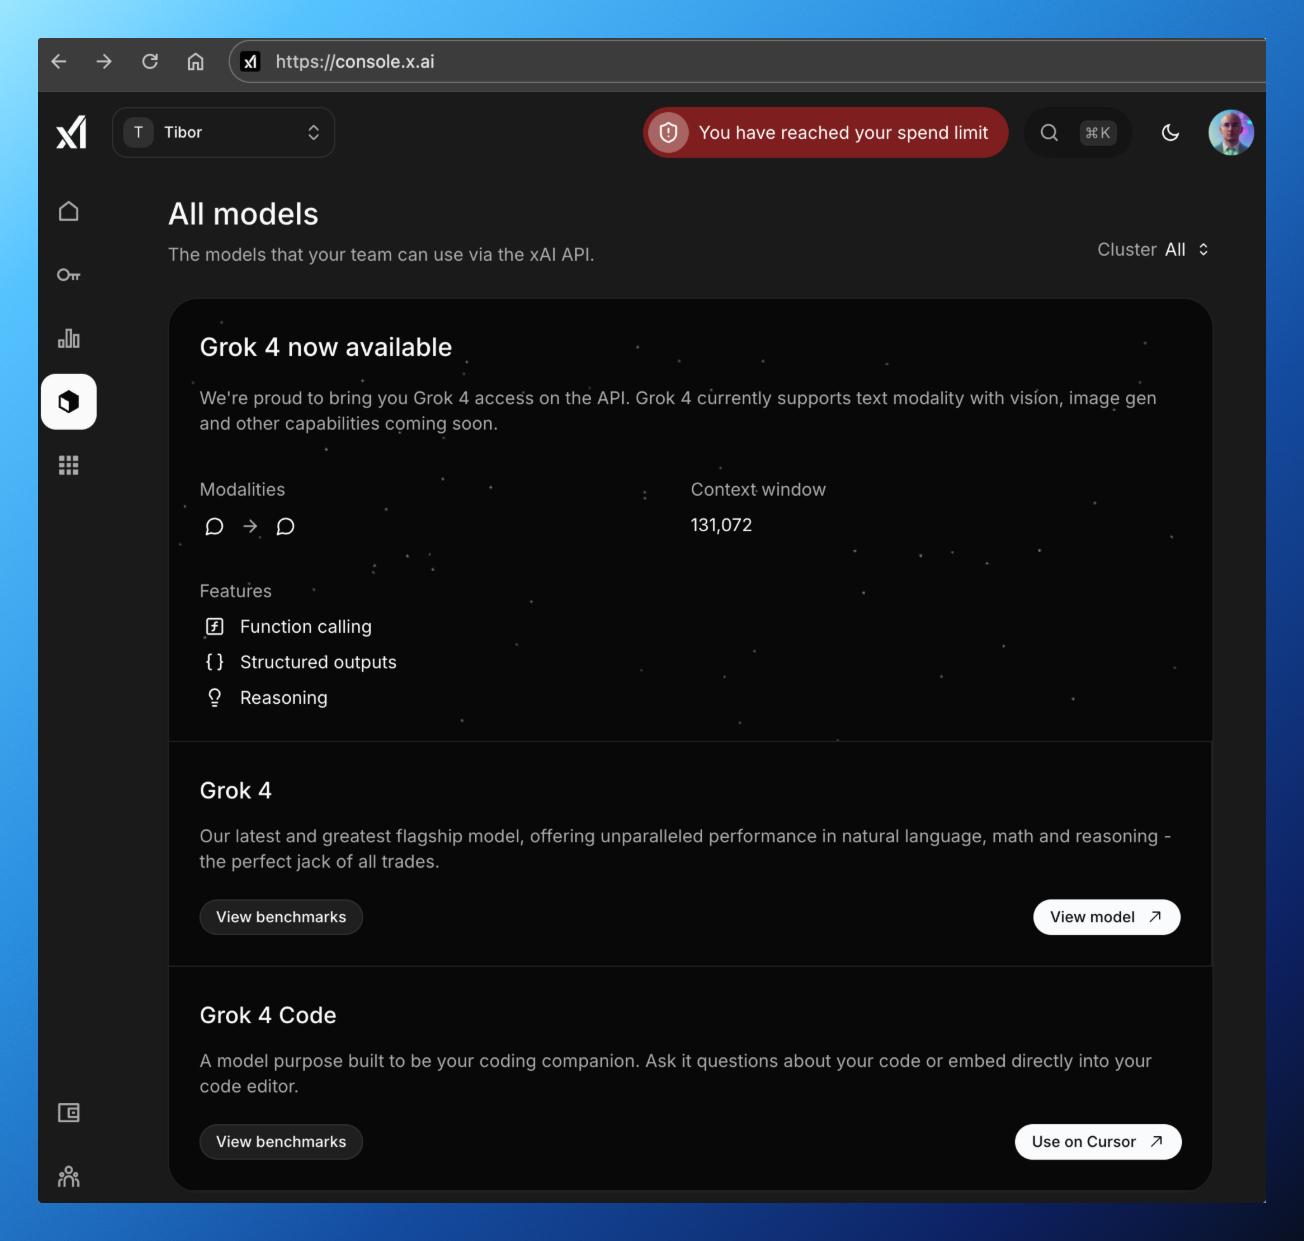
Task: View benchmarks for Grok 4 Code
Action: pos(281,1142)
